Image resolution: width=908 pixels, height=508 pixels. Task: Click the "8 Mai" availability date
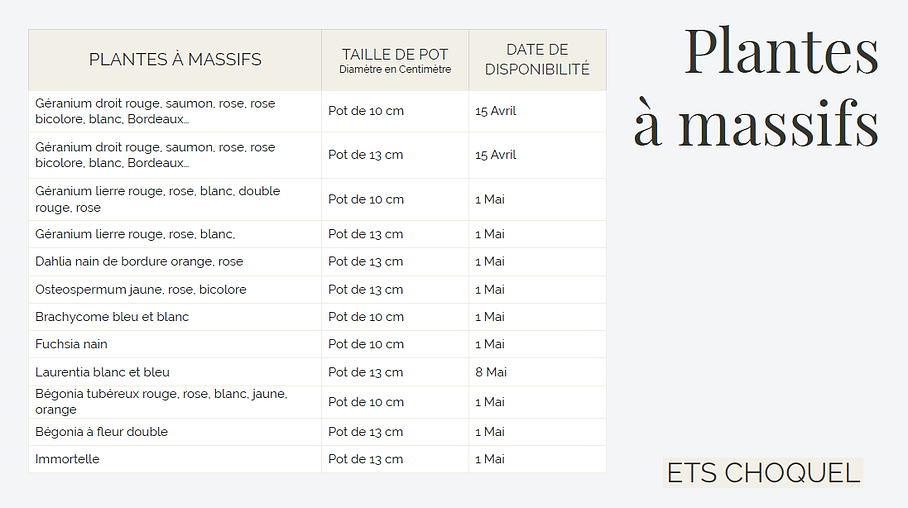click(491, 372)
